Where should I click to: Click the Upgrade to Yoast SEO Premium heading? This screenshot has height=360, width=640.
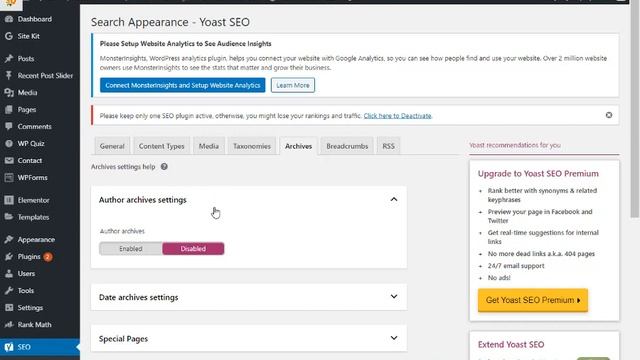tap(538, 173)
